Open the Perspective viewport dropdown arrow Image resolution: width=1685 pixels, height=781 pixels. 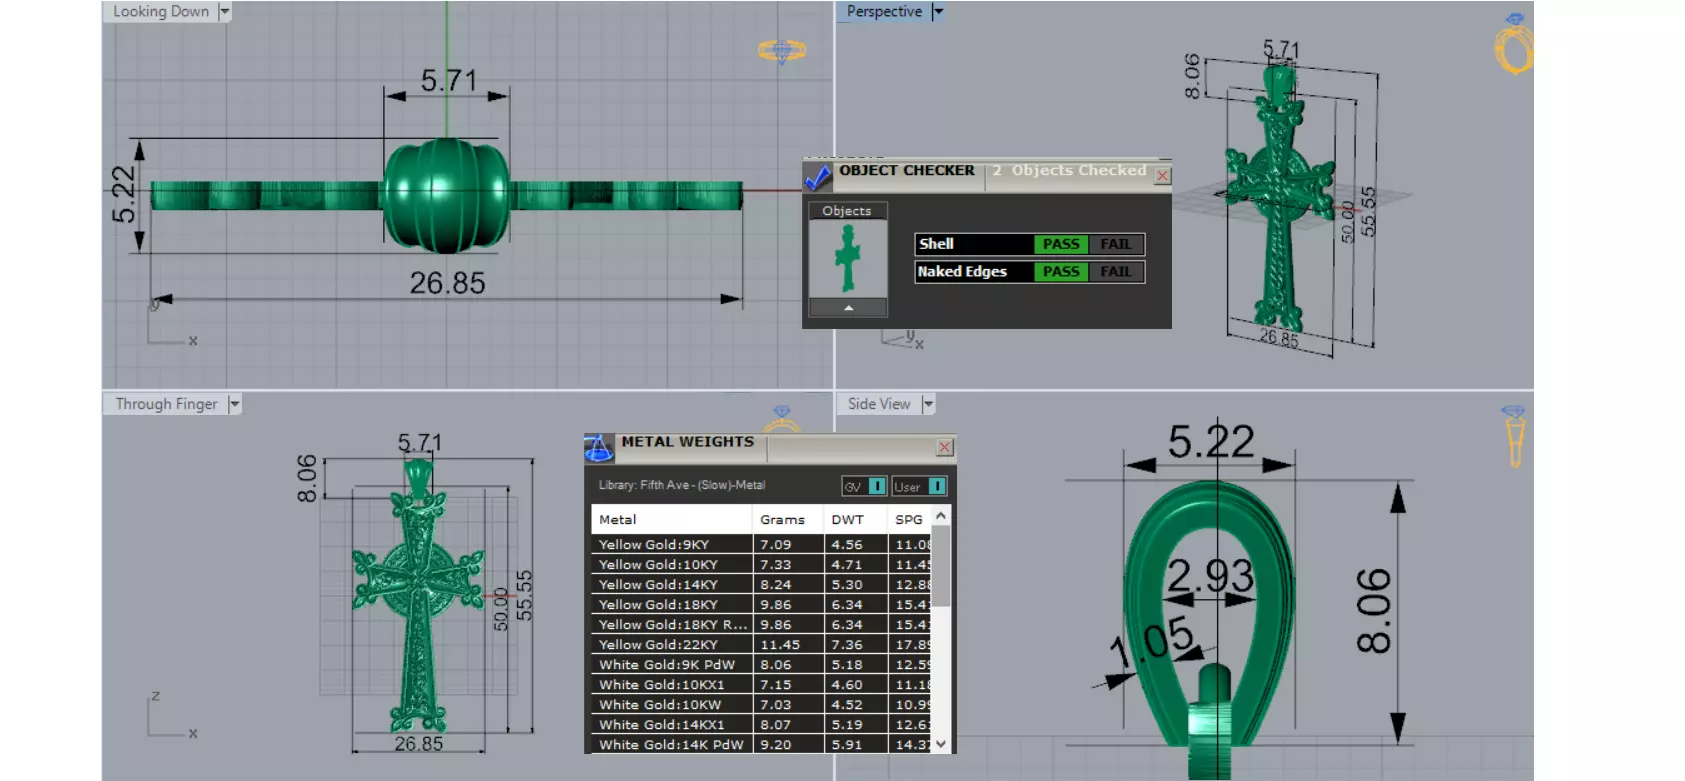pyautogui.click(x=938, y=12)
